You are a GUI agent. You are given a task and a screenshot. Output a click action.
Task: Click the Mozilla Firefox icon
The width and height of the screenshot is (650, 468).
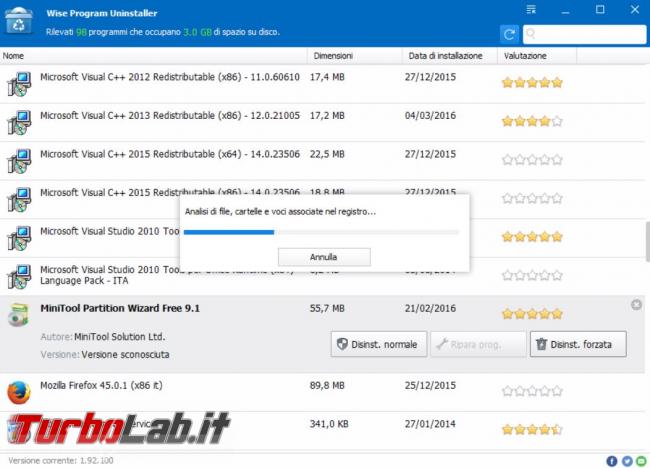pyautogui.click(x=19, y=393)
